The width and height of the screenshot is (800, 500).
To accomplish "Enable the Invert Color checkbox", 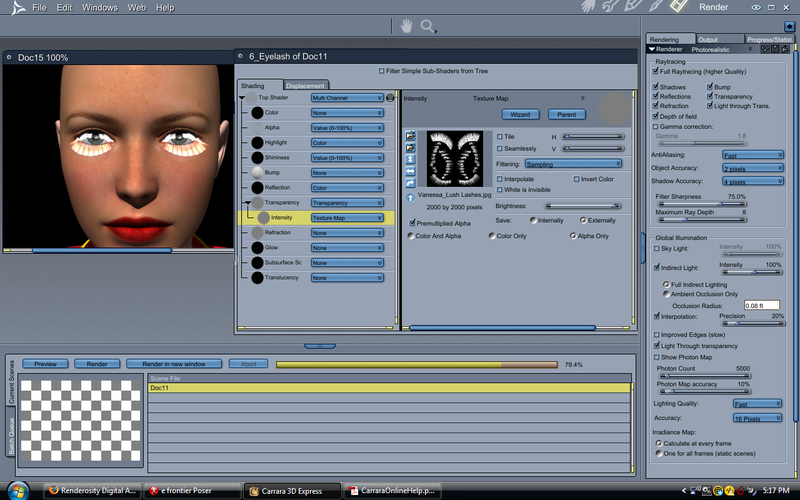I will (x=577, y=179).
